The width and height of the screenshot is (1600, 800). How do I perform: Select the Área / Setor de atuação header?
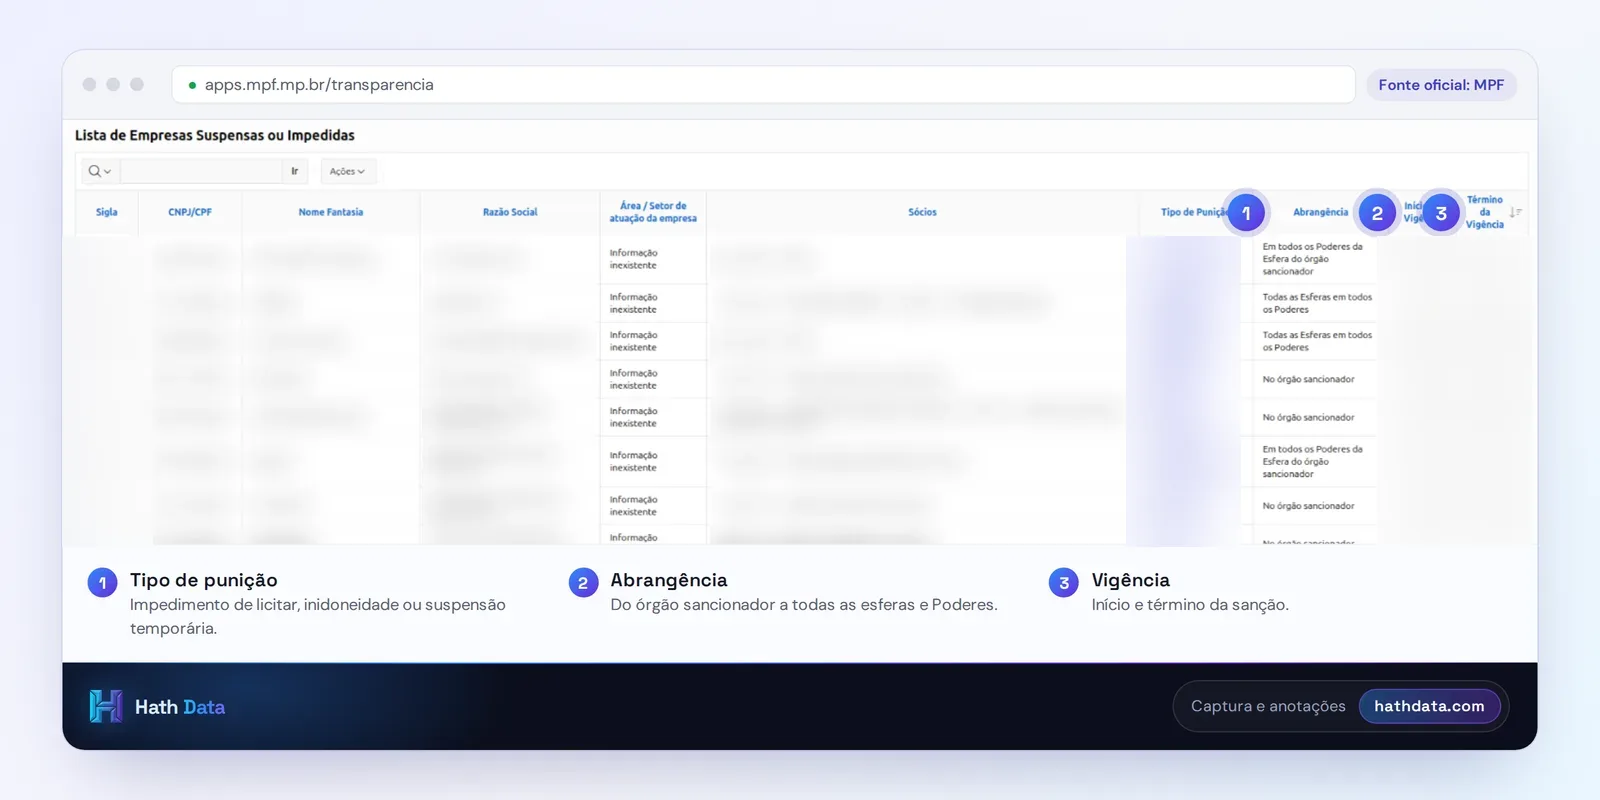point(653,212)
